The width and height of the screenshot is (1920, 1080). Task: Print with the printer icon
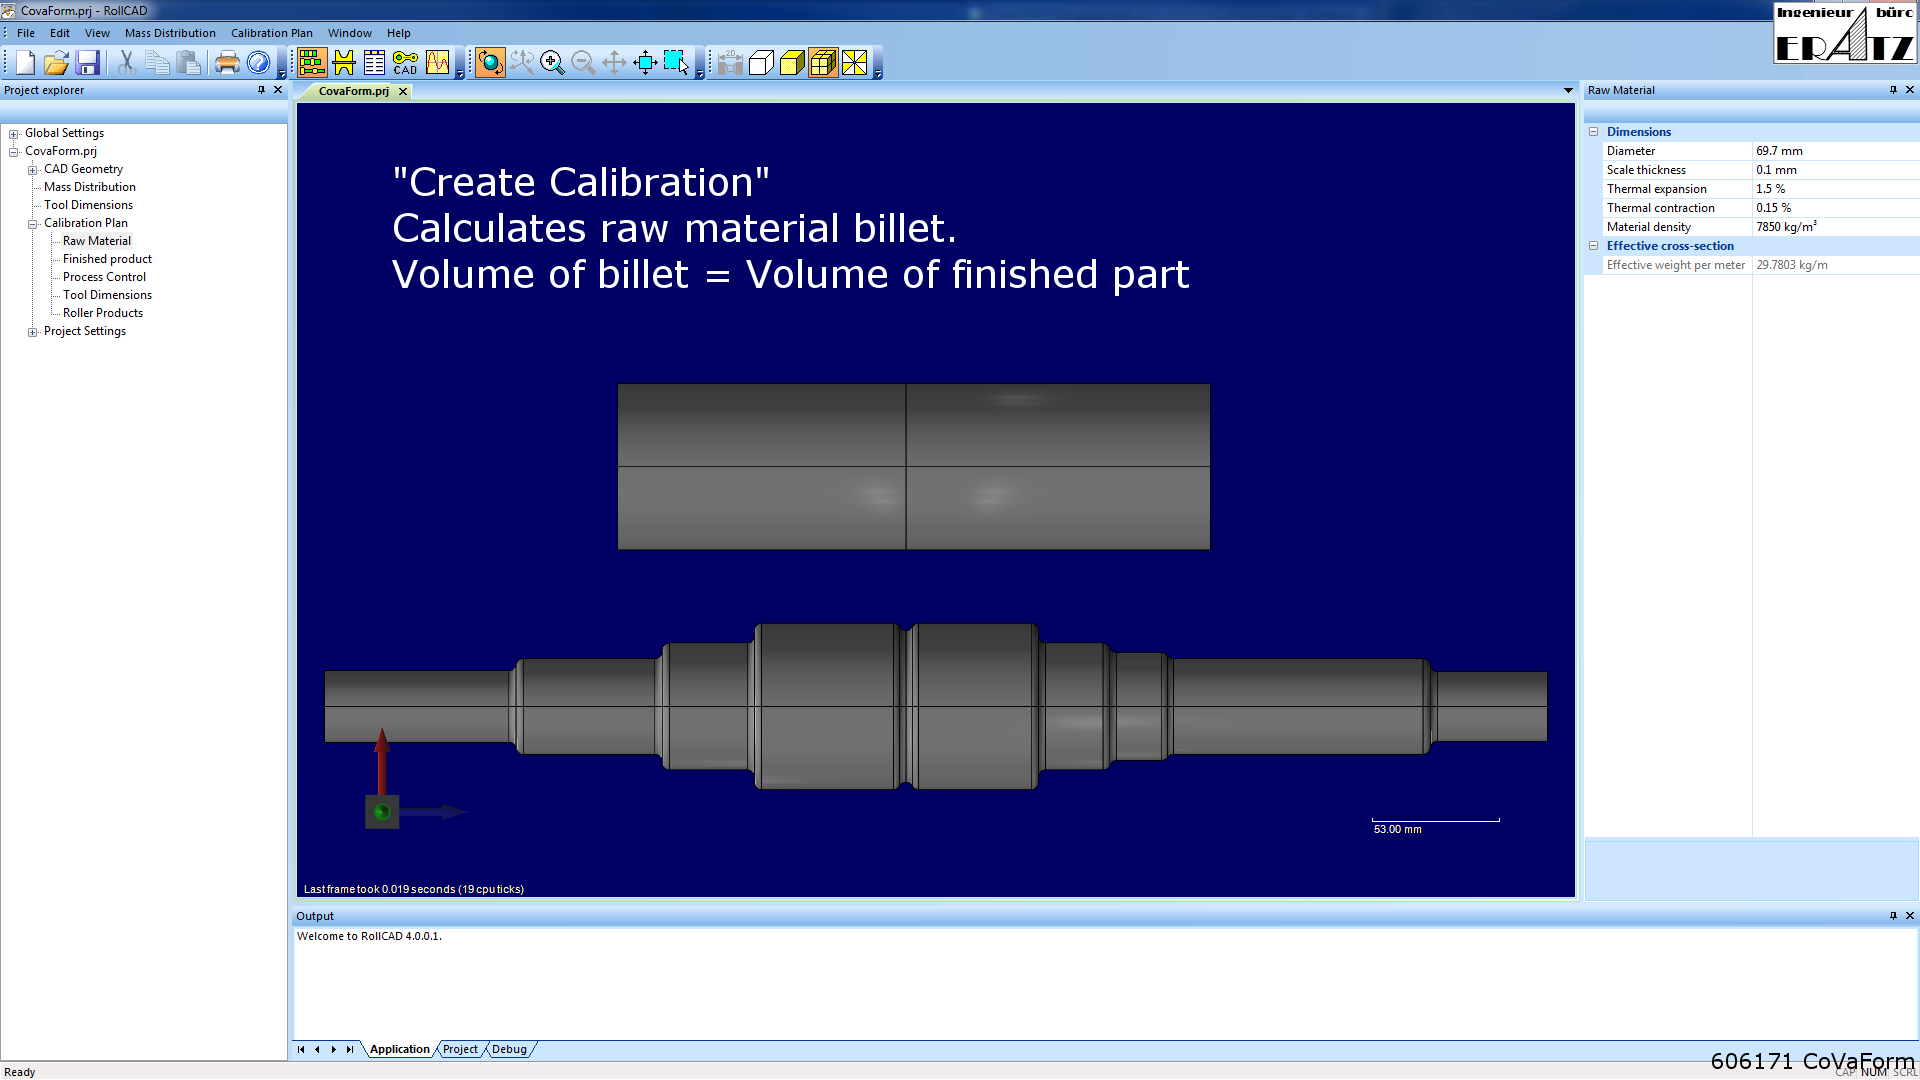click(x=227, y=63)
